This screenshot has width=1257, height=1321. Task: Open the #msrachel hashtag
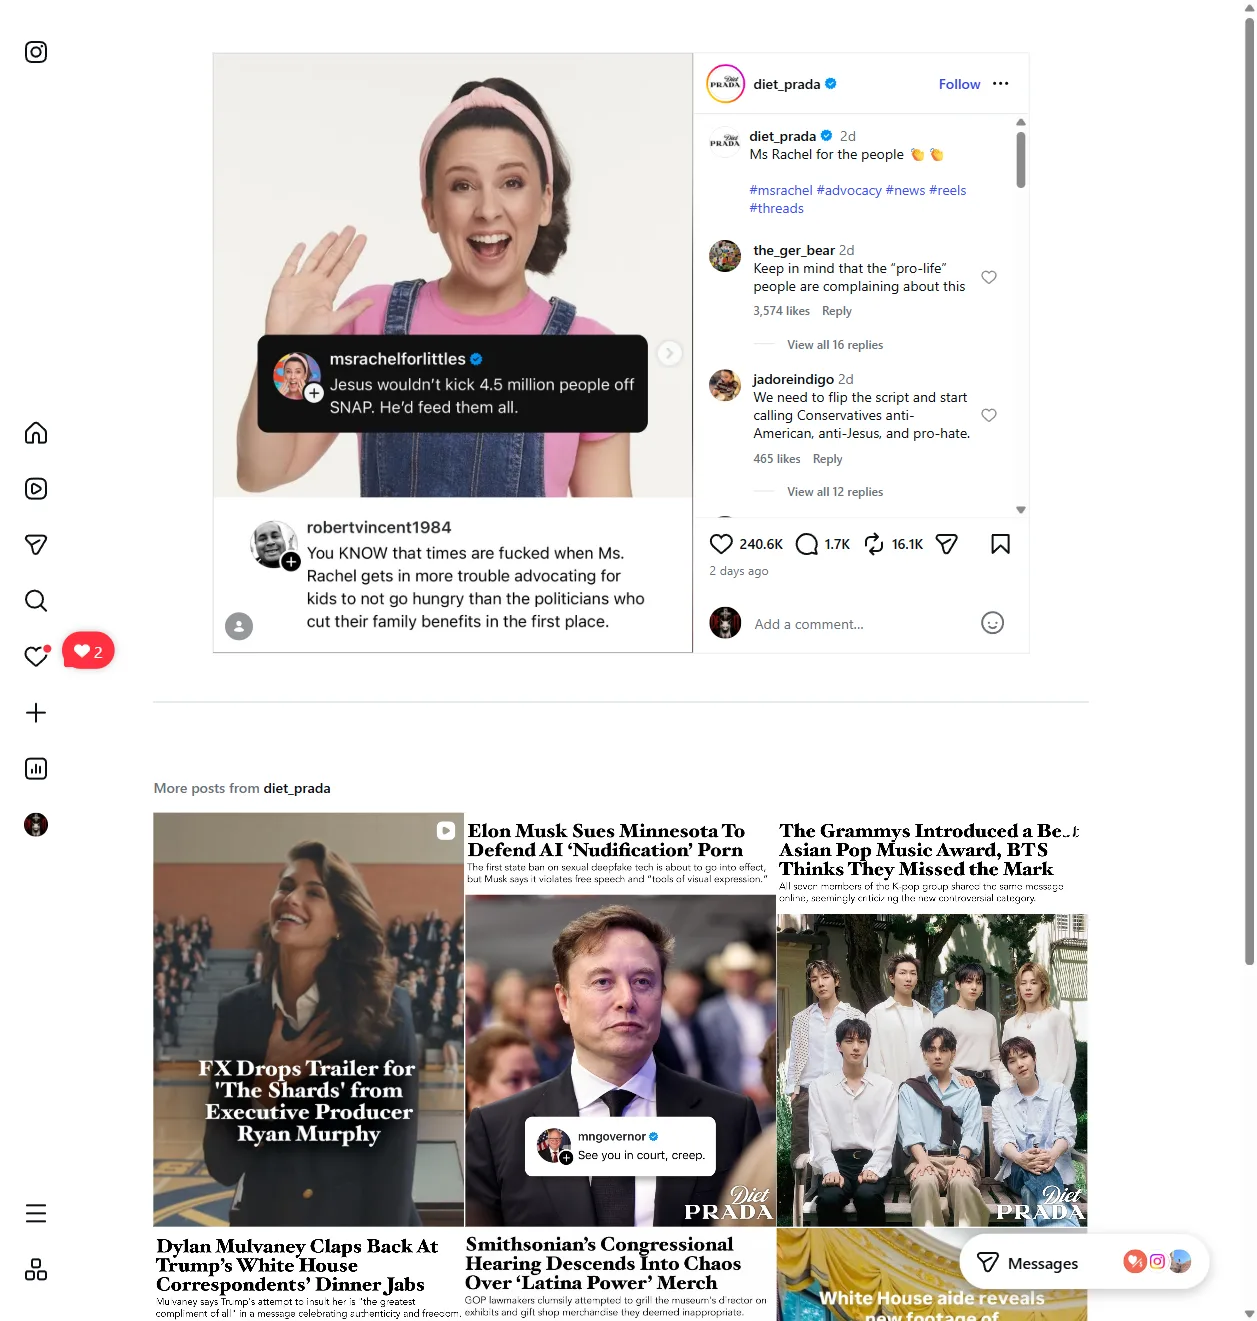click(x=781, y=190)
